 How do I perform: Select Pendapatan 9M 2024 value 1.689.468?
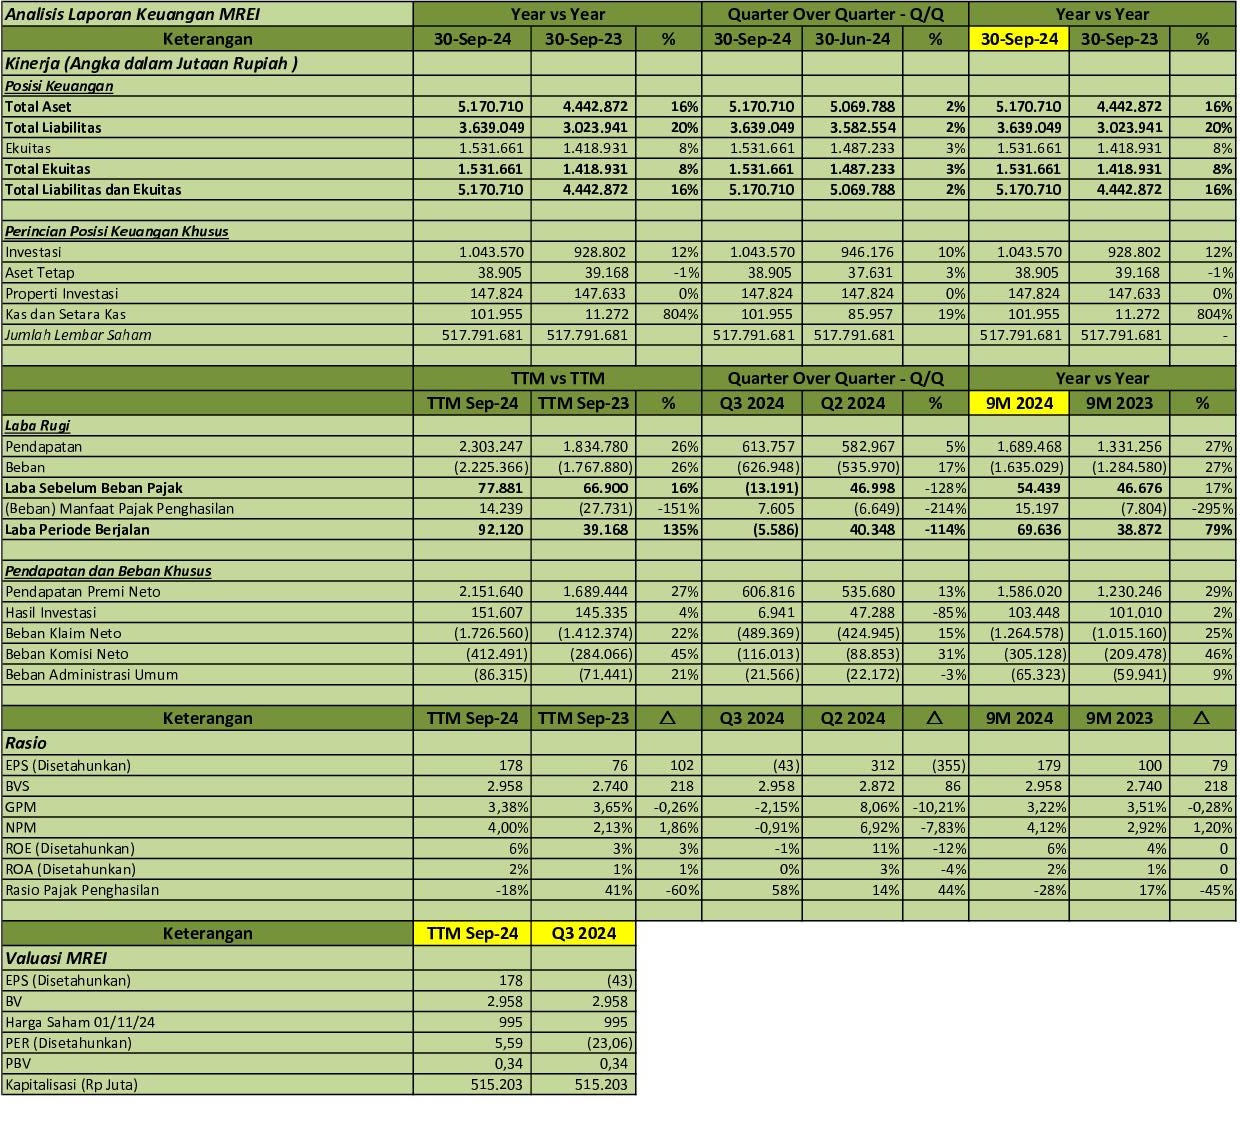1029,446
